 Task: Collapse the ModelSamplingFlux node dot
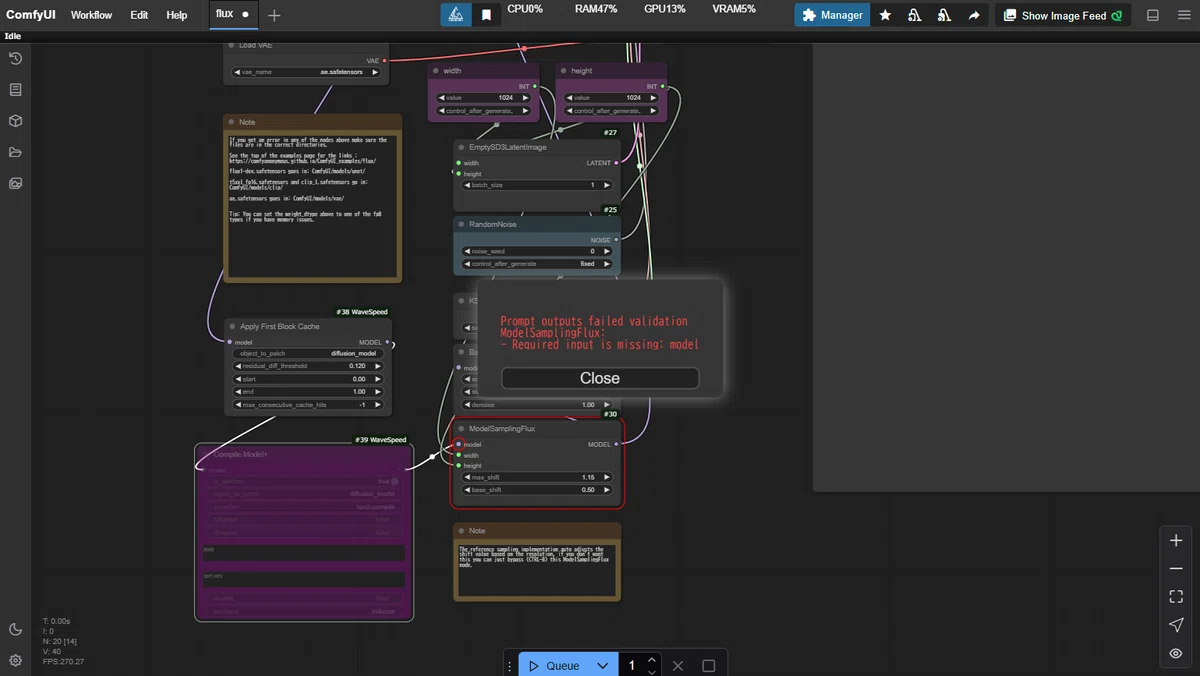[x=460, y=428]
